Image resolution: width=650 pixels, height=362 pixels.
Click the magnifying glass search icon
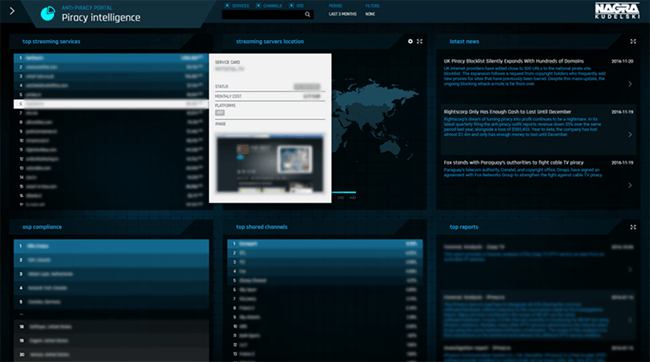pyautogui.click(x=308, y=15)
